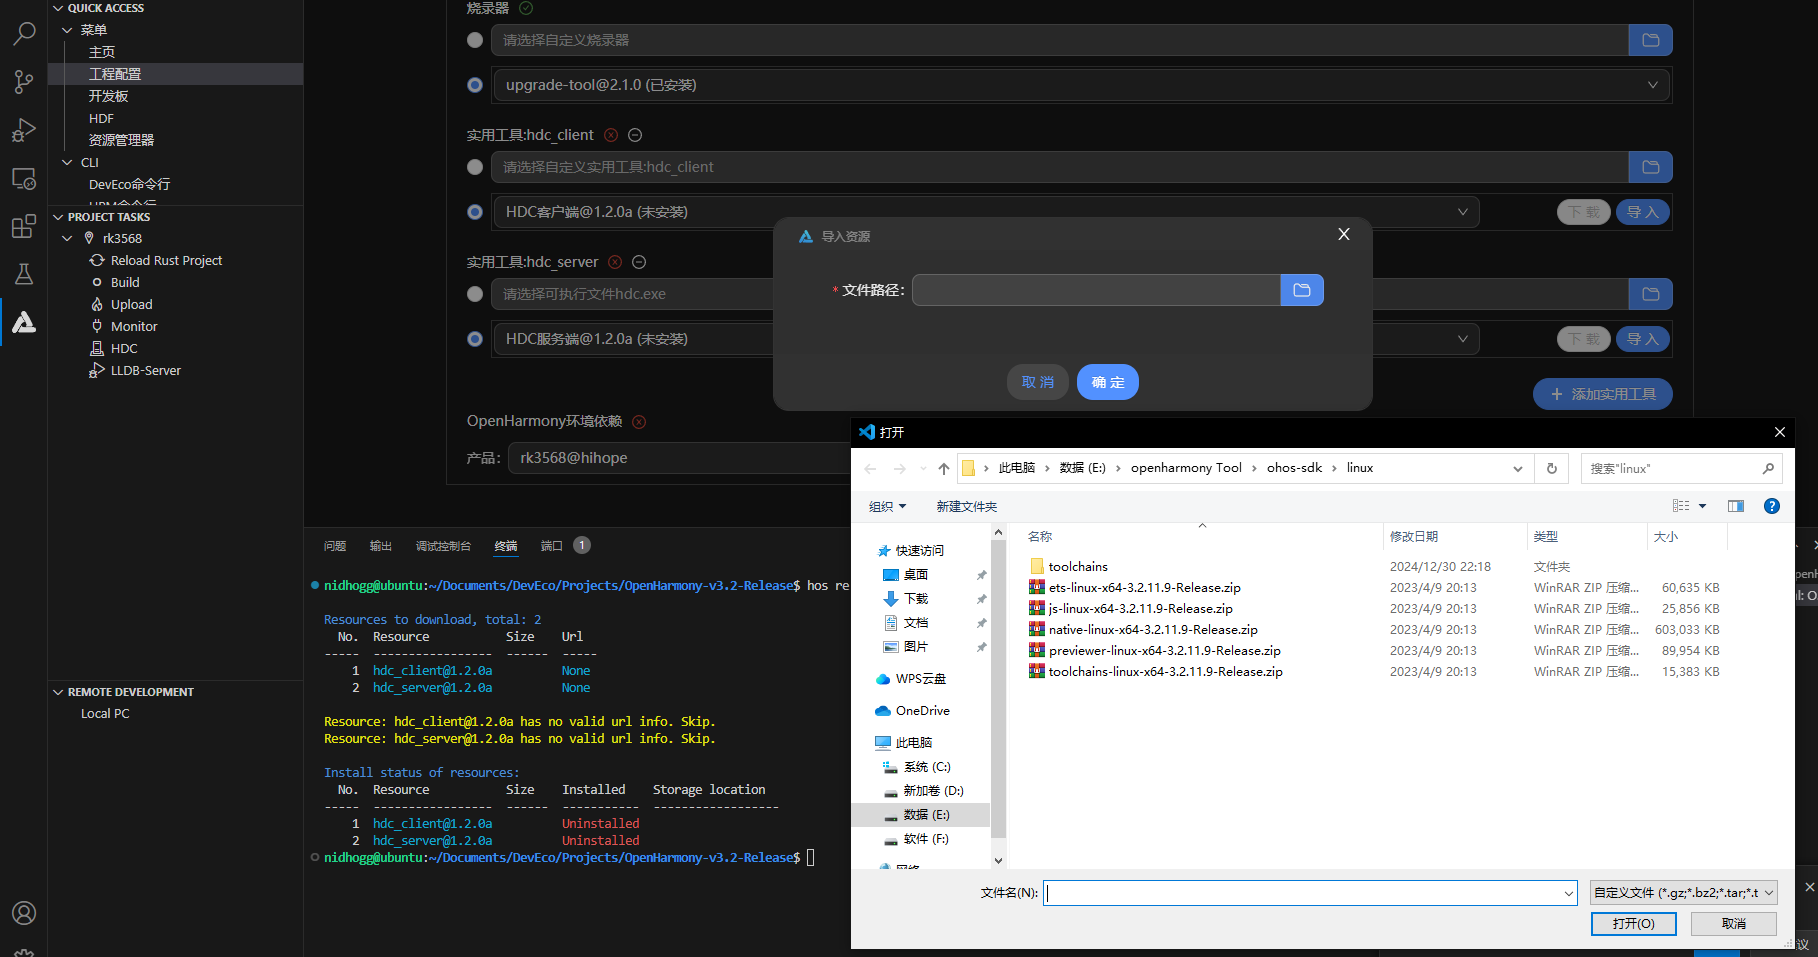The image size is (1818, 957).
Task: Open file type filter dropdown
Action: tap(1684, 893)
